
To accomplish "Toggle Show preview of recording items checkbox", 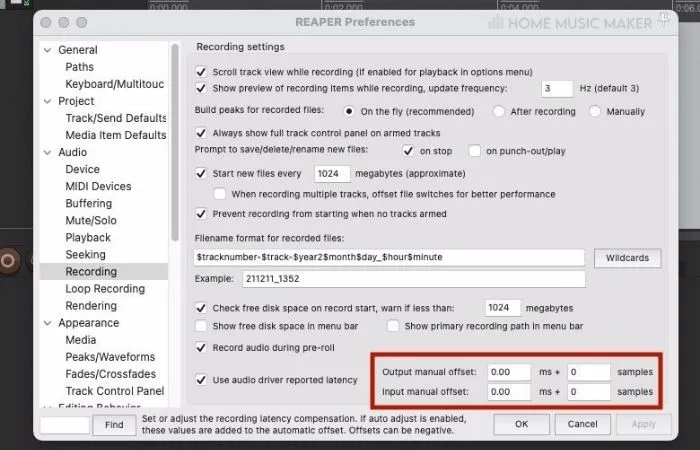I will tap(201, 88).
